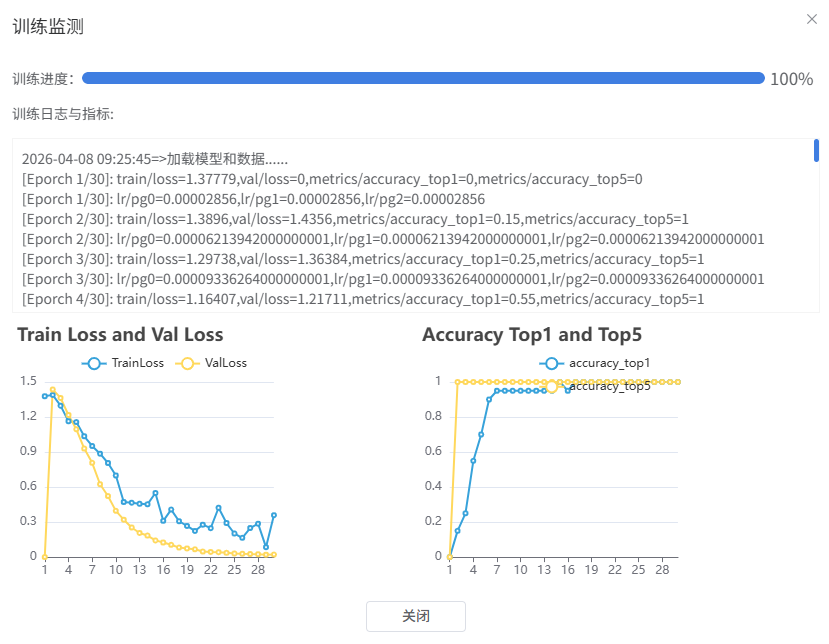Click the accuracy_top1 point near value 0.55
This screenshot has width=829, height=644.
[x=473, y=460]
